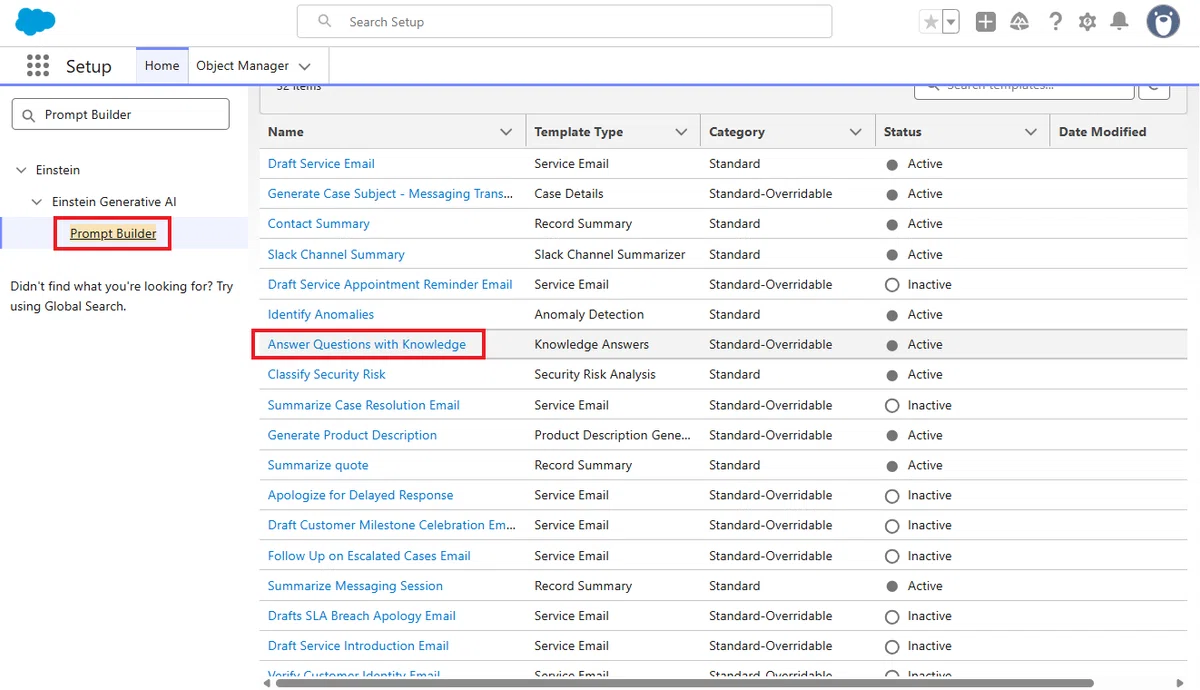Image resolution: width=1200 pixels, height=690 pixels.
Task: Open Generate Case Subject - Messaging template
Action: click(x=390, y=194)
